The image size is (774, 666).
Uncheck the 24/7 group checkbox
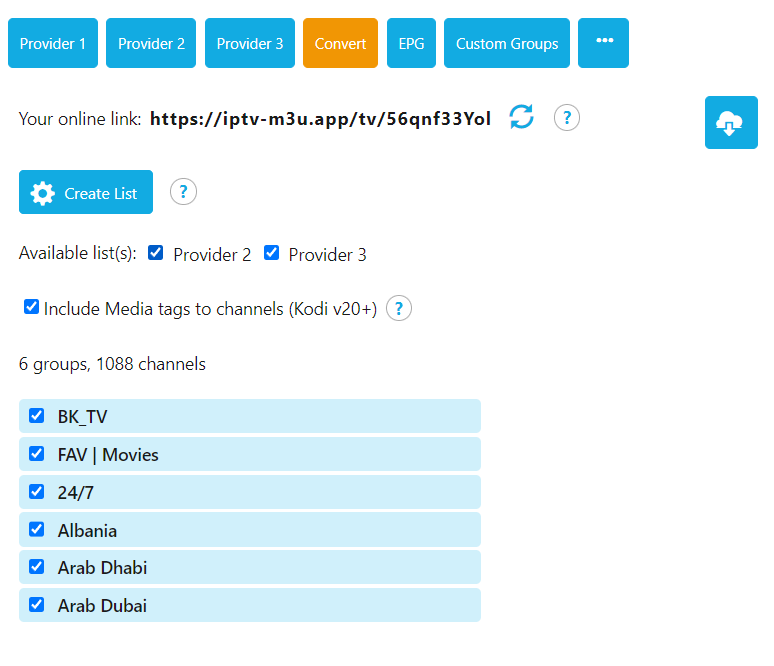pos(37,492)
